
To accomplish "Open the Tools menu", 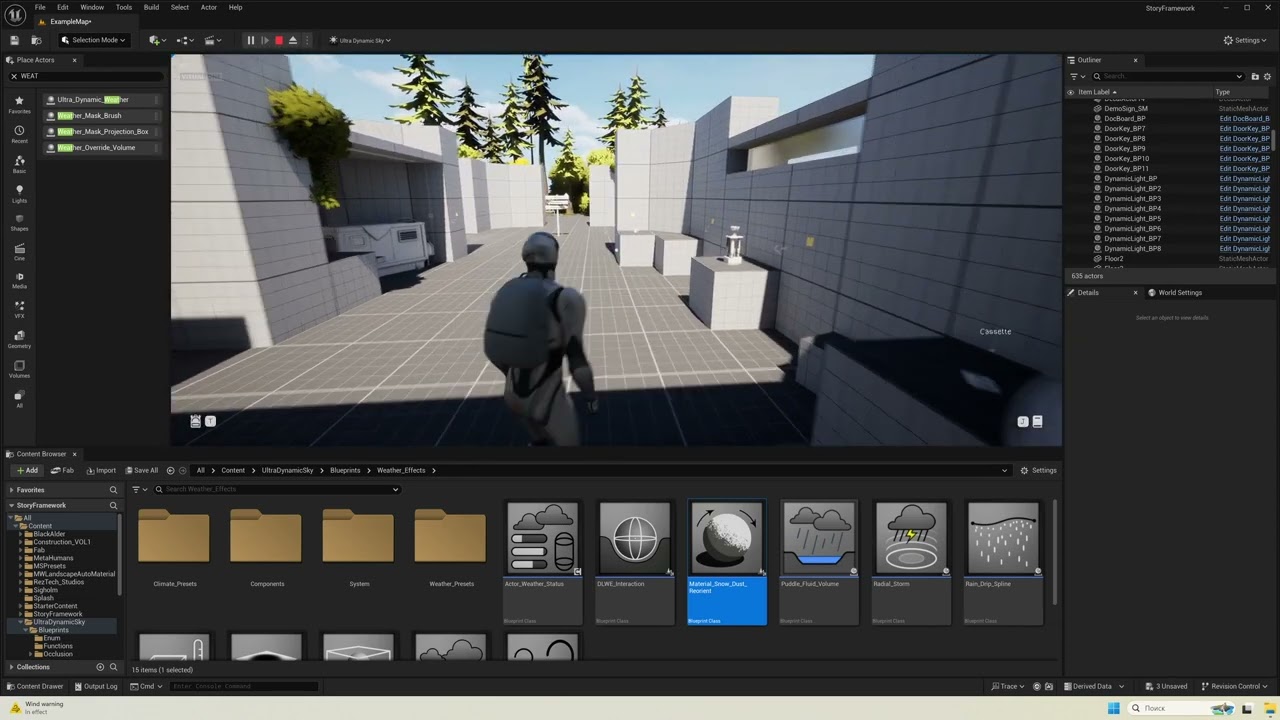I will point(123,7).
